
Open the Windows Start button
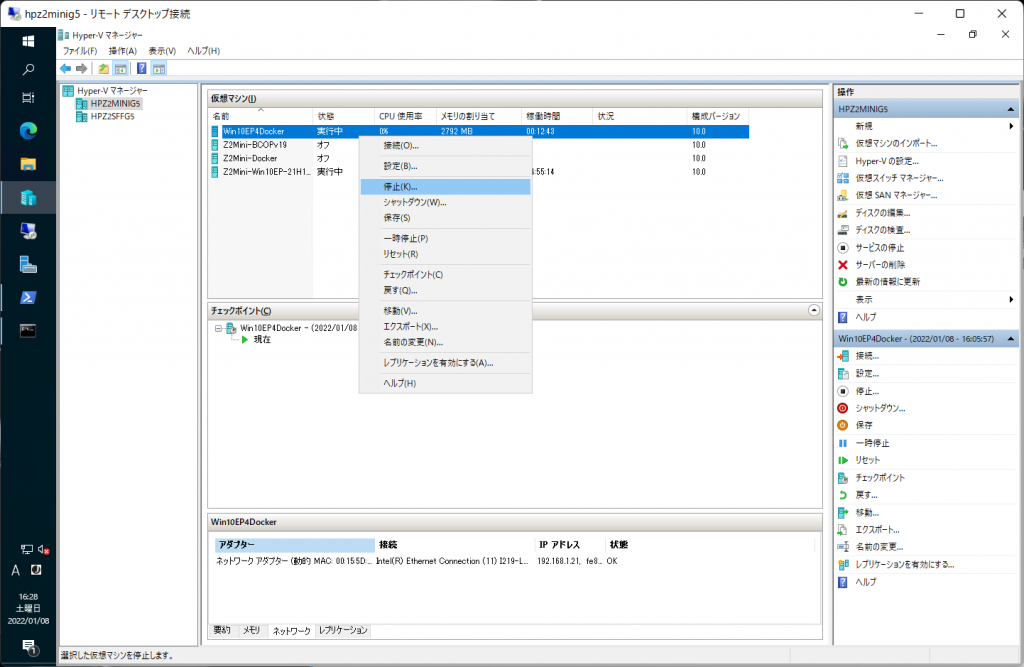coord(28,41)
